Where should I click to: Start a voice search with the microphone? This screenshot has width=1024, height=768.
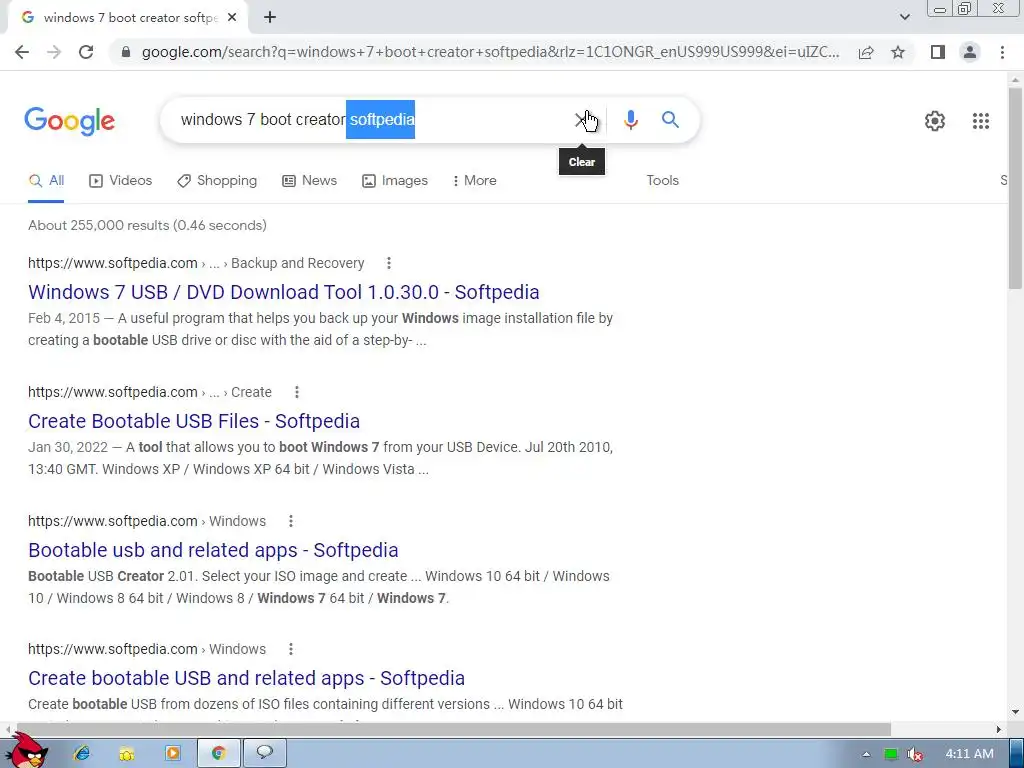click(630, 120)
